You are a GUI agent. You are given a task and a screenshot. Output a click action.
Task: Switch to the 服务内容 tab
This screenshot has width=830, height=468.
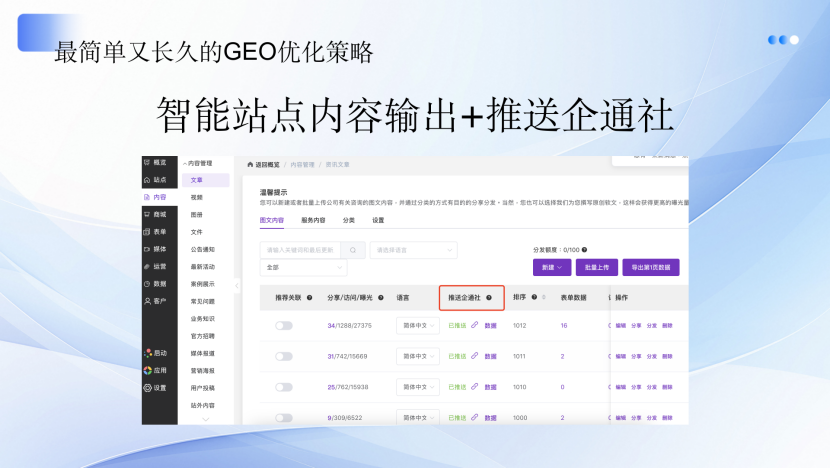(313, 219)
